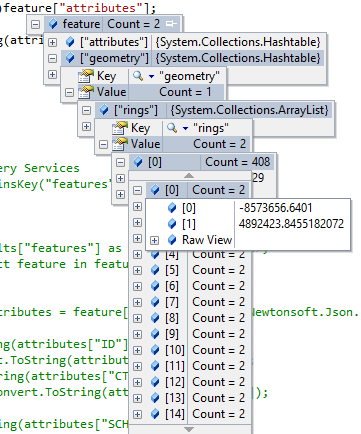This screenshot has width=361, height=434.
Task: Expand point [11] in the ring list
Action: click(x=137, y=366)
